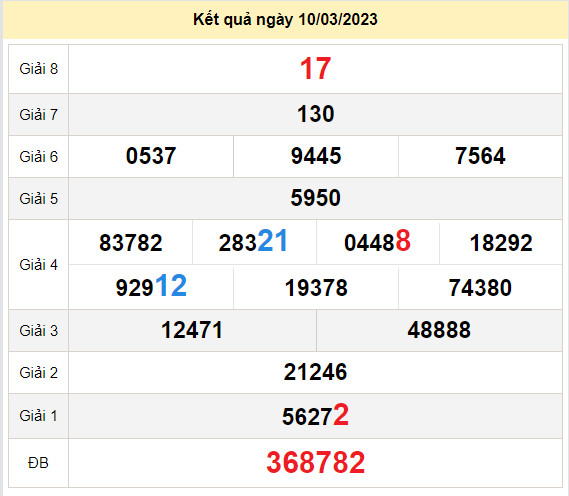Click the Giải 4 number 28321
Screen dimensions: 569x496
(x=253, y=241)
